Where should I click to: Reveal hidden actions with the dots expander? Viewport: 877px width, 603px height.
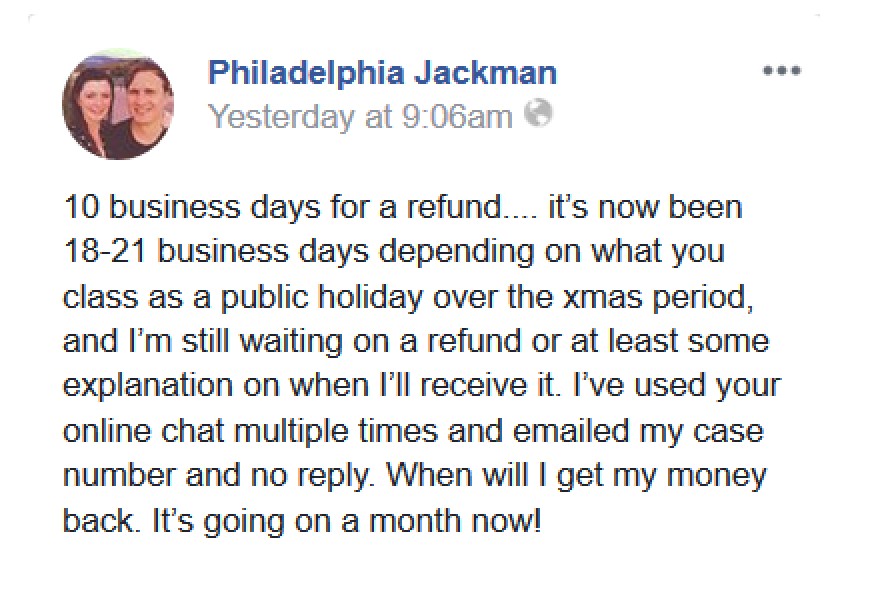click(781, 70)
